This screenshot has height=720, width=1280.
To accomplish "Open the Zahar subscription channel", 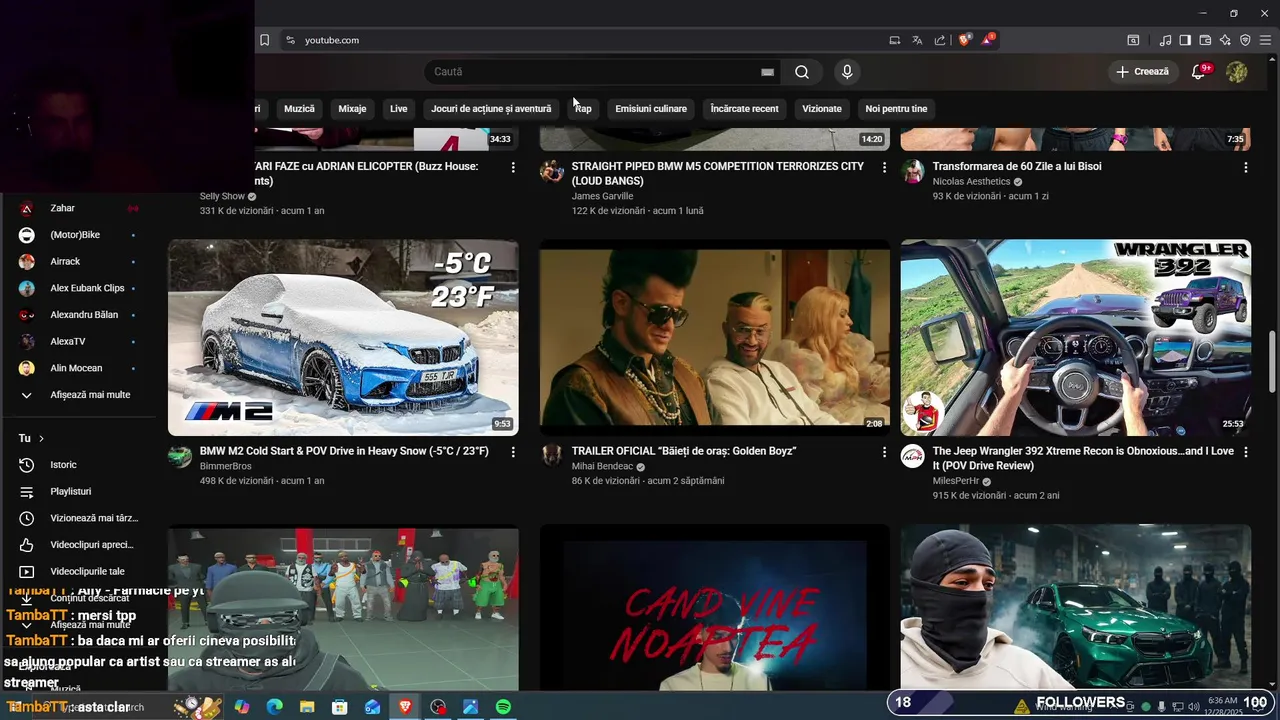I will pos(80,208).
